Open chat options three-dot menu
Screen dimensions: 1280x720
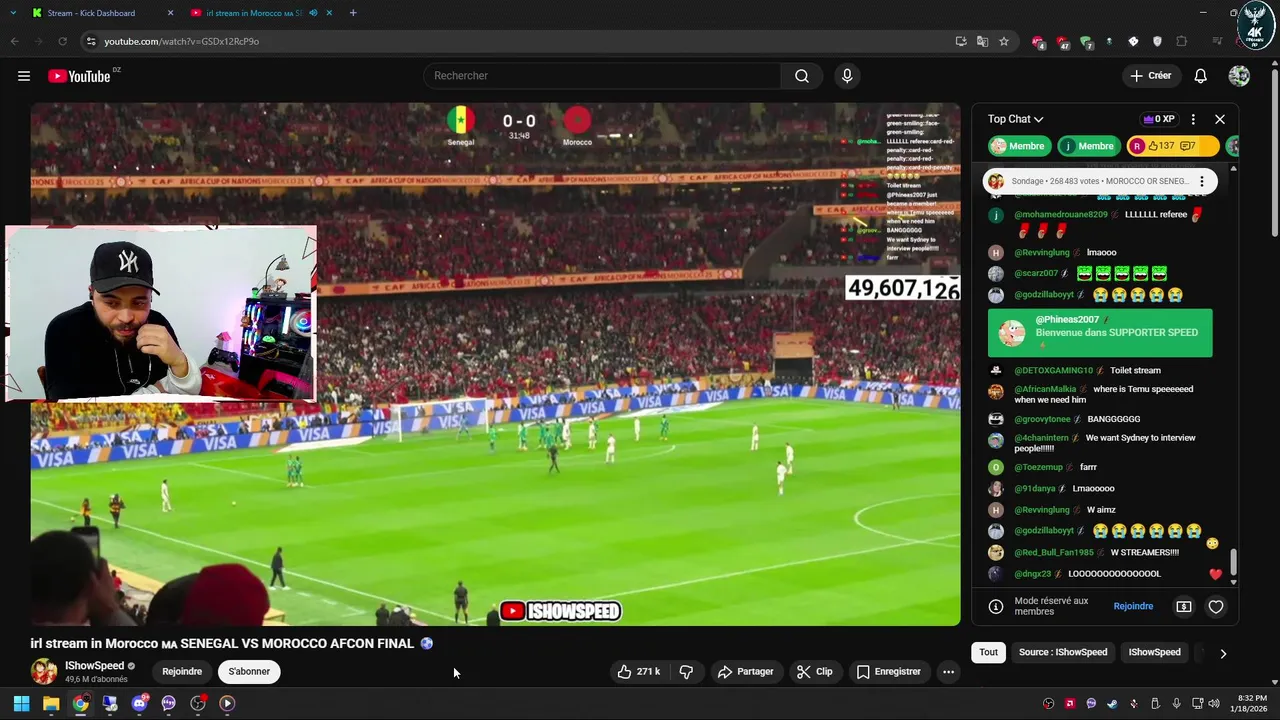(x=1193, y=119)
